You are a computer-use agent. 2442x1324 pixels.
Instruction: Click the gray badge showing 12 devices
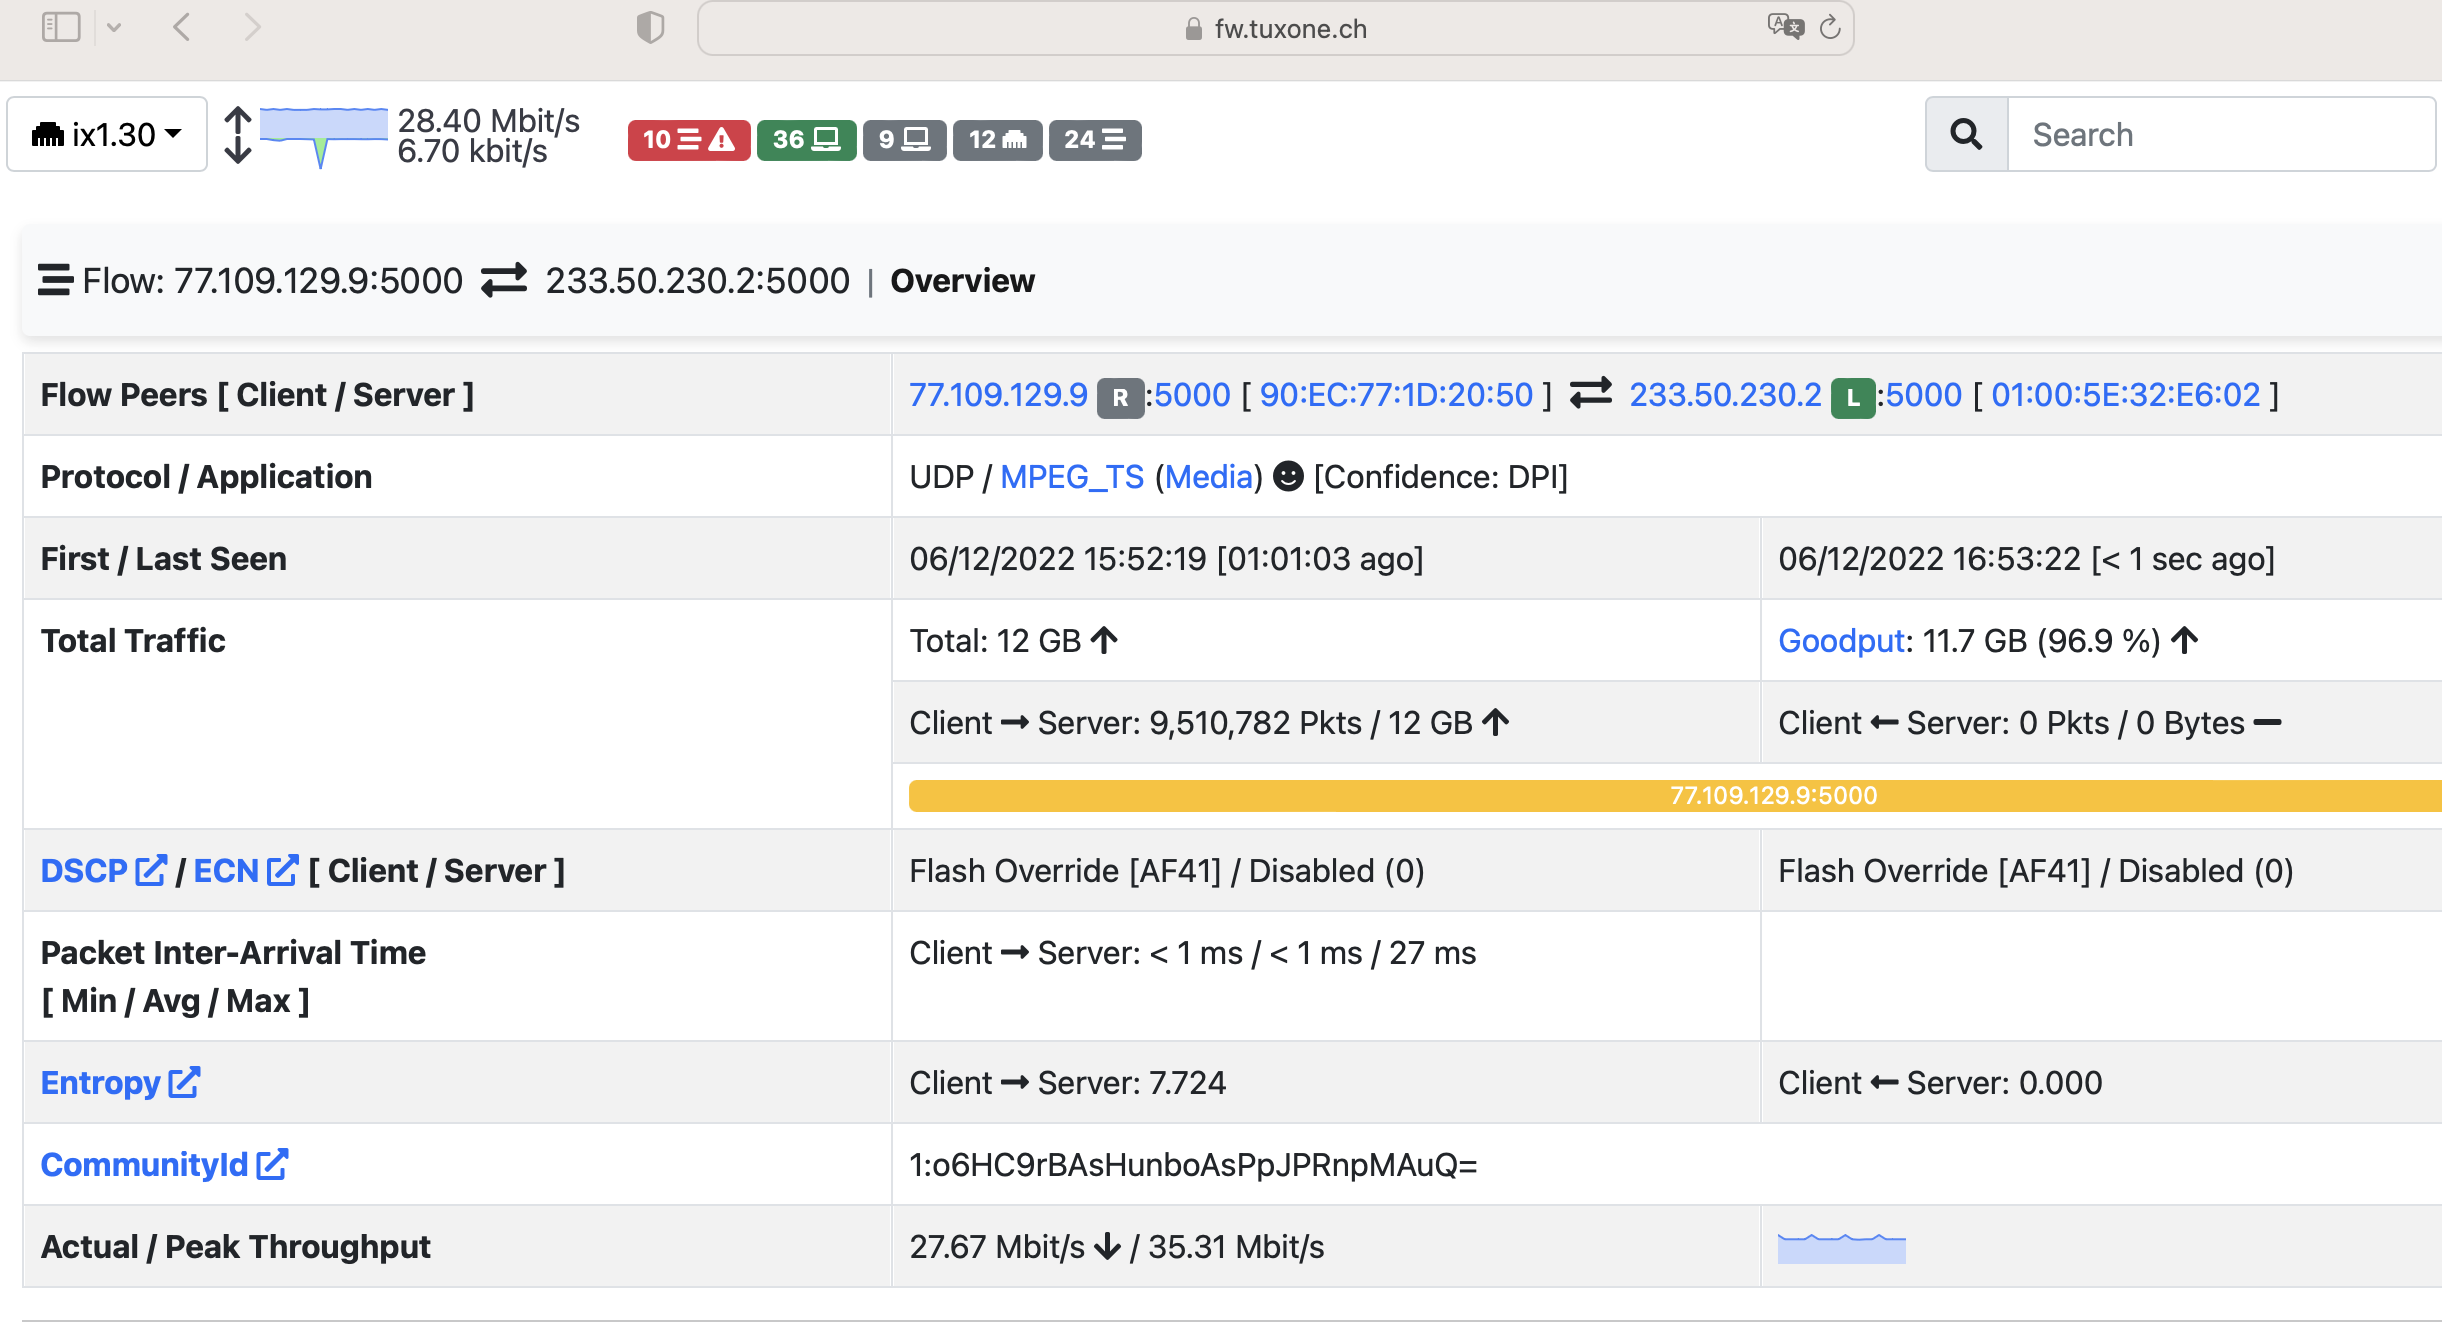tap(997, 139)
